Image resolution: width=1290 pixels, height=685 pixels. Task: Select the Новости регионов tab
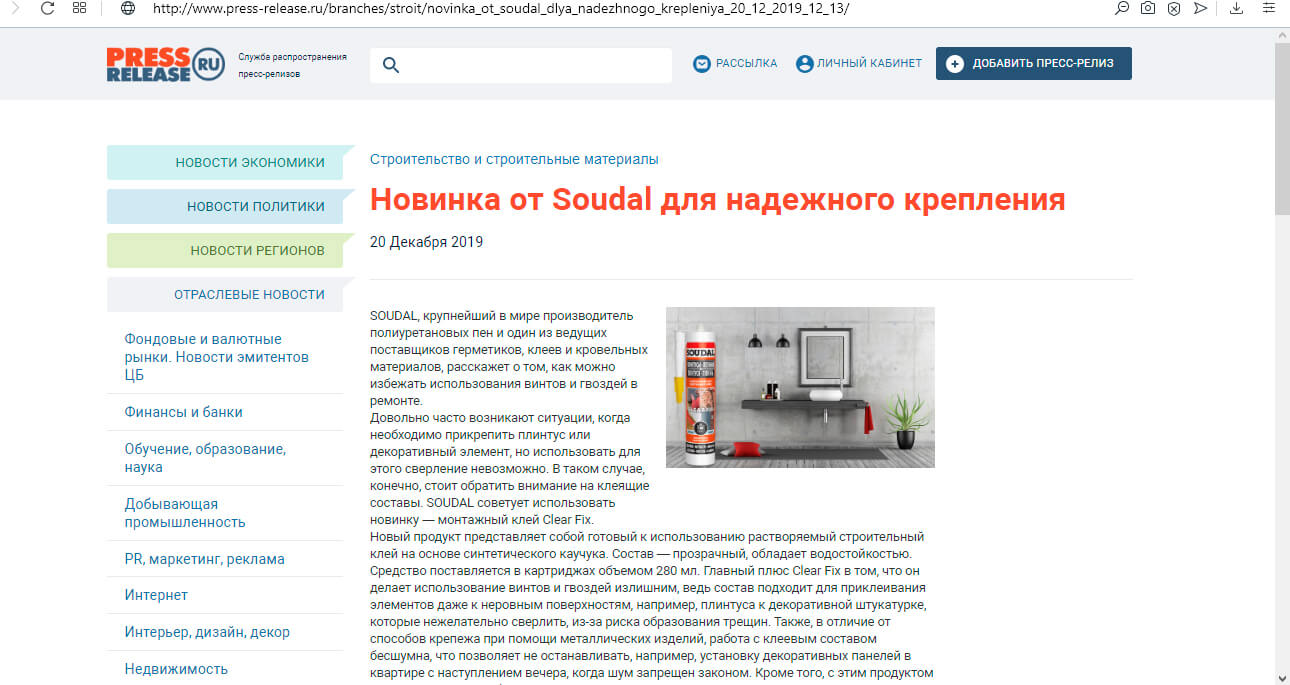pos(231,250)
